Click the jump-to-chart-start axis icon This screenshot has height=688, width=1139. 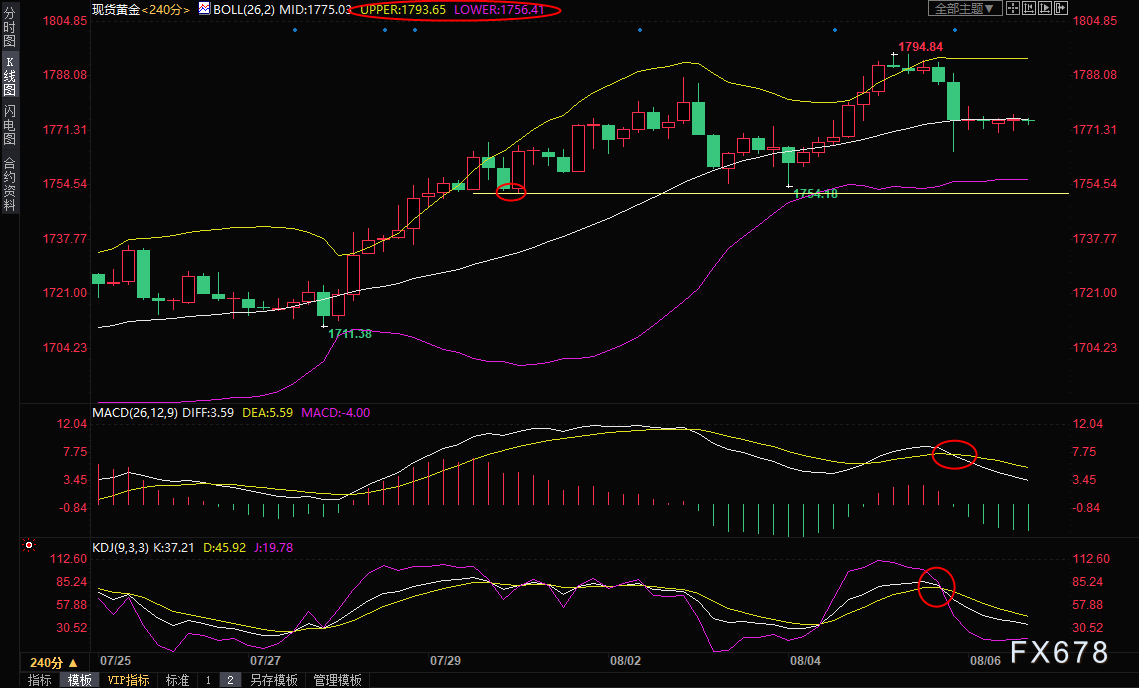[x=1029, y=9]
